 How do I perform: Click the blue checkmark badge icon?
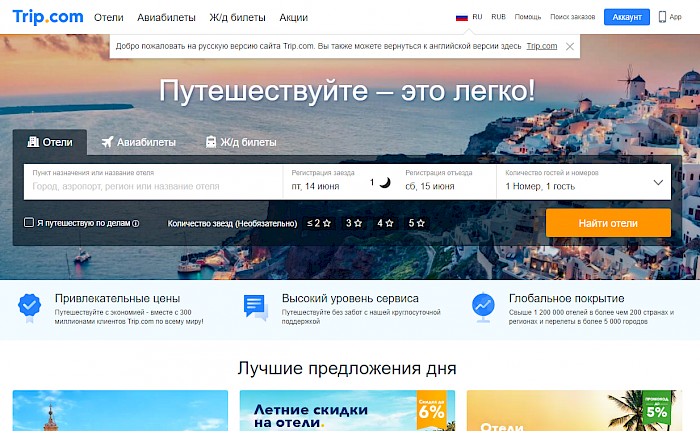tap(29, 307)
